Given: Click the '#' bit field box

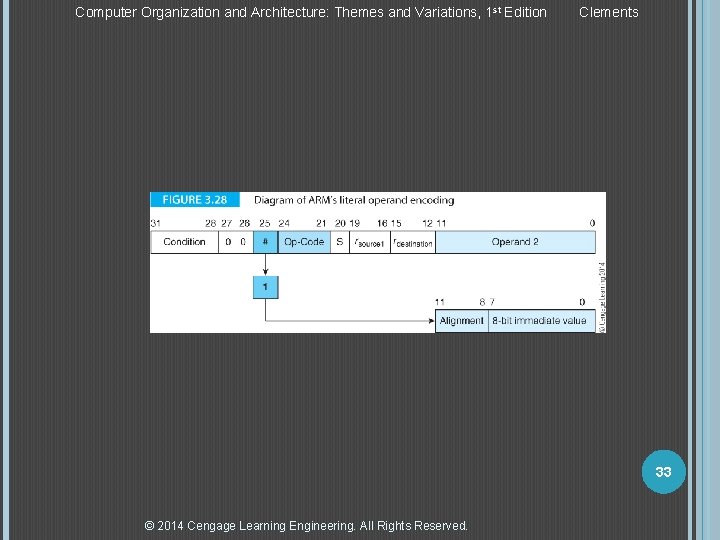Looking at the screenshot, I should coord(265,242).
